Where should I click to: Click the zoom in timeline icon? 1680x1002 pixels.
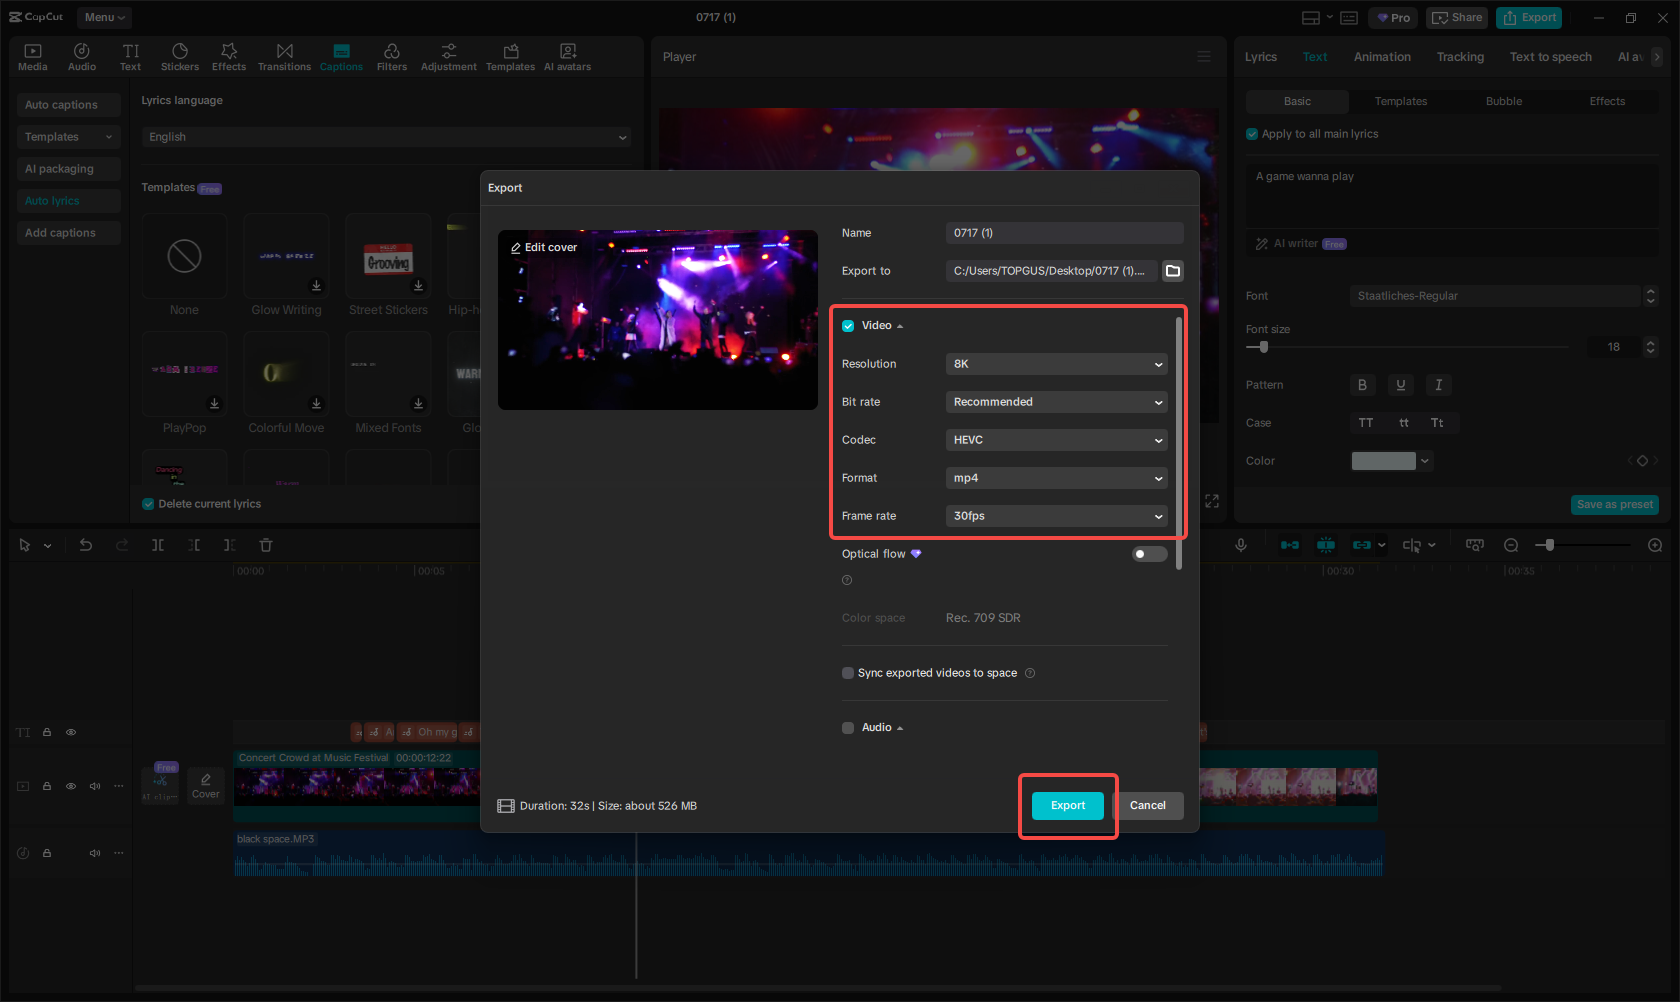[1655, 545]
